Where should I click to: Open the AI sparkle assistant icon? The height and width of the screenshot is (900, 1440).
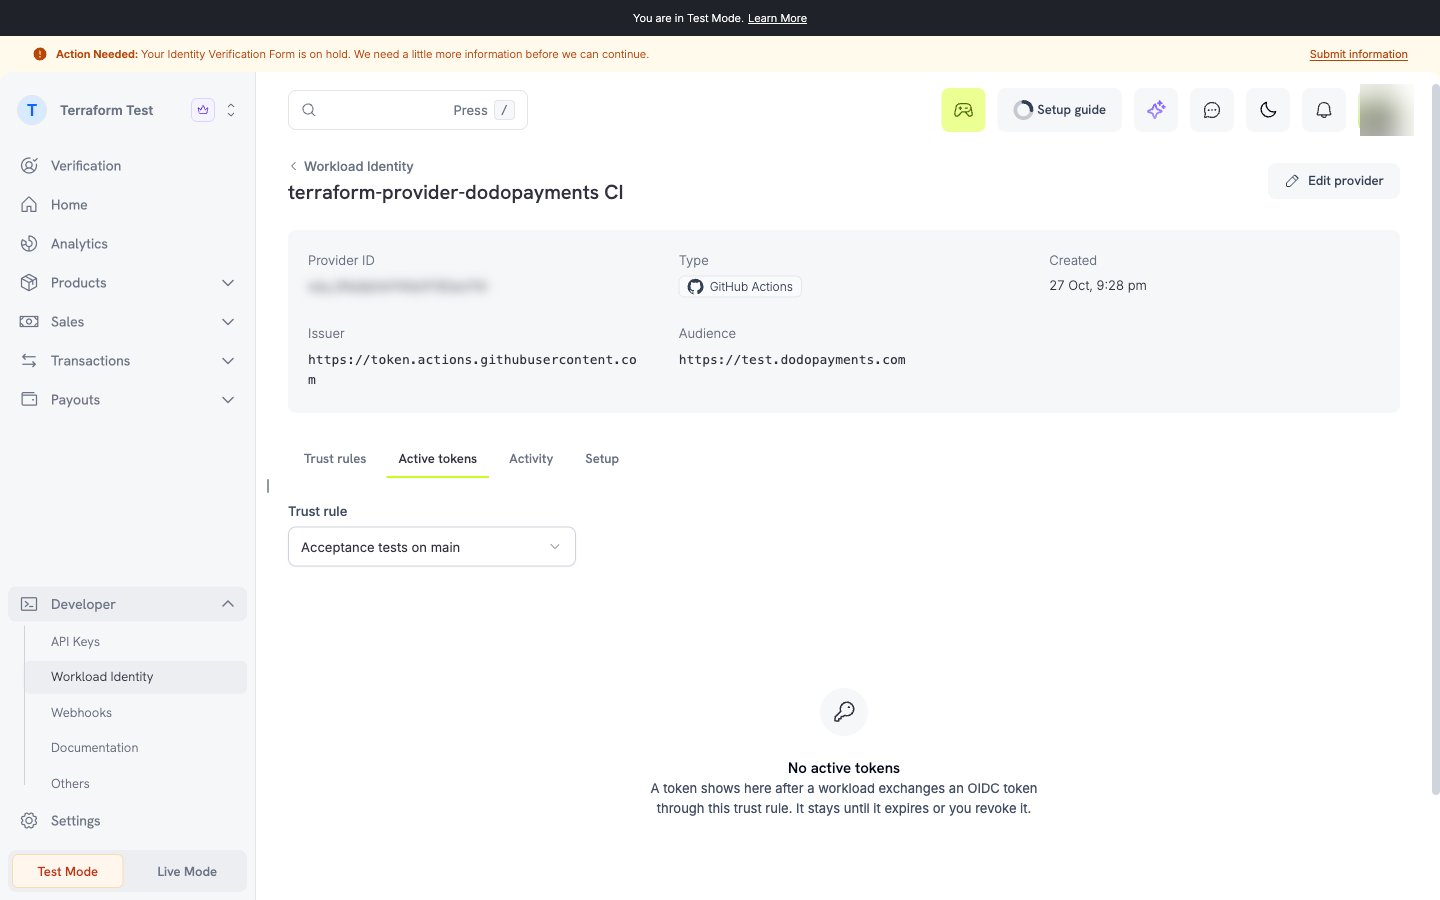tap(1156, 110)
